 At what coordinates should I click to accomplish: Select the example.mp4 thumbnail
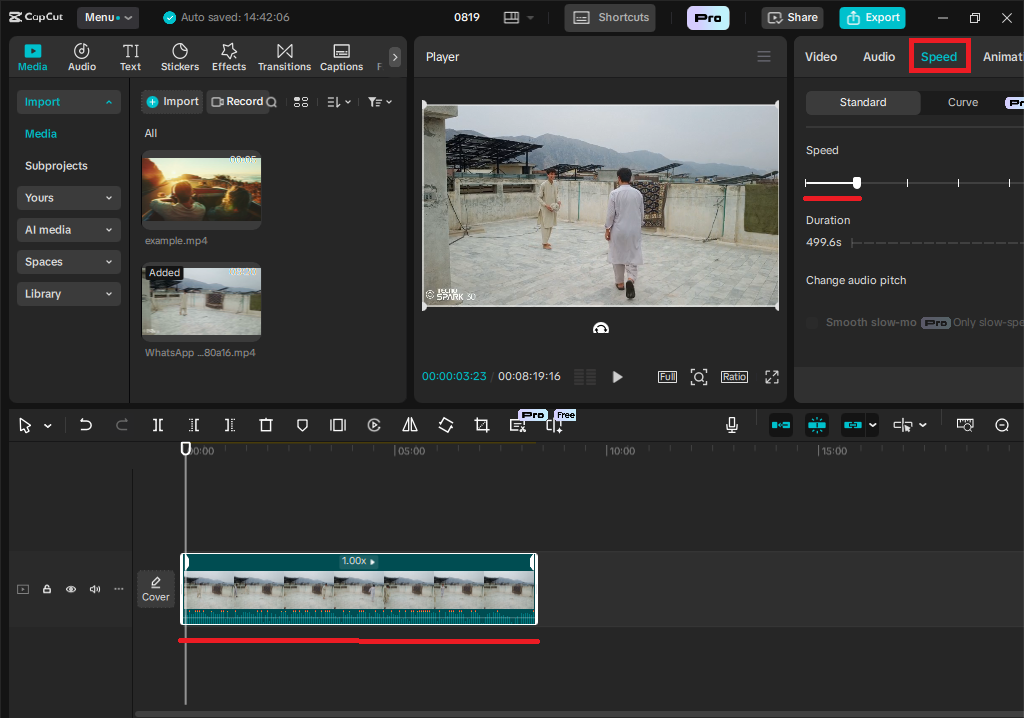(x=201, y=190)
